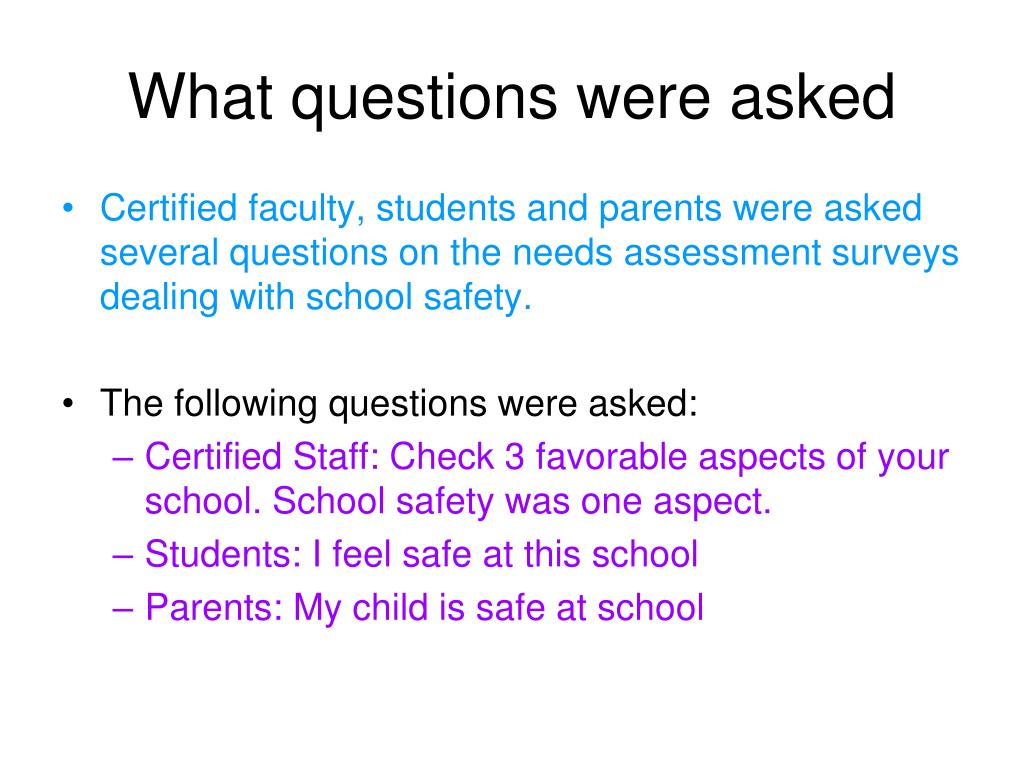Viewport: 1024px width, 768px height.
Task: Click the black bullet before 'The following'
Action: (x=68, y=404)
